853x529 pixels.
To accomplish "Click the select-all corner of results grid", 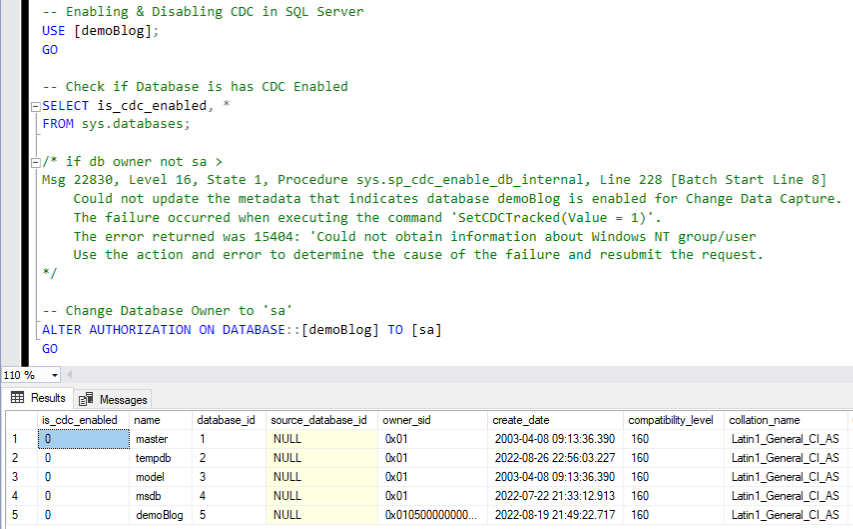I will (21, 420).
